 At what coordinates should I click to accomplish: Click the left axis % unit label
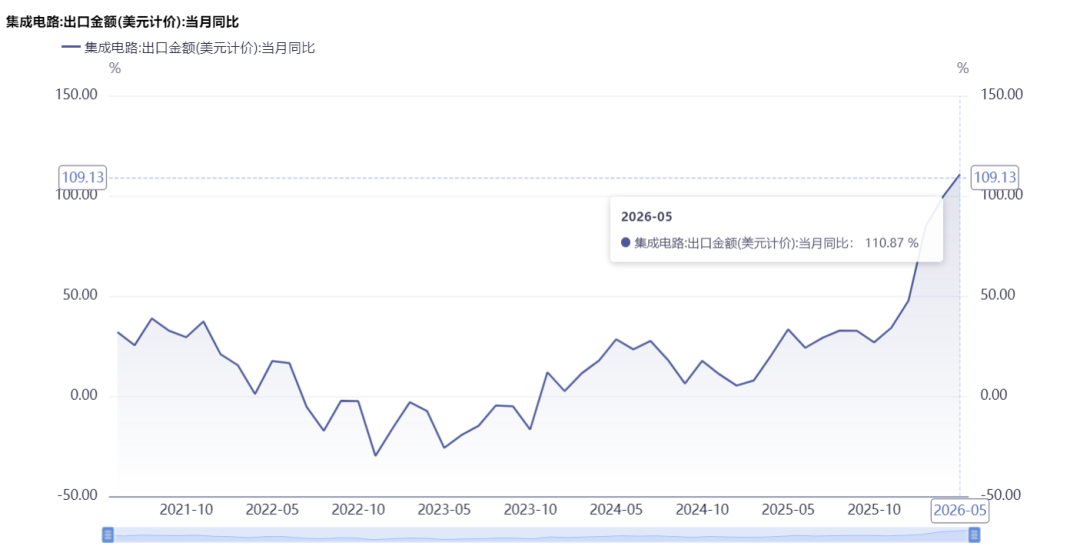[115, 68]
